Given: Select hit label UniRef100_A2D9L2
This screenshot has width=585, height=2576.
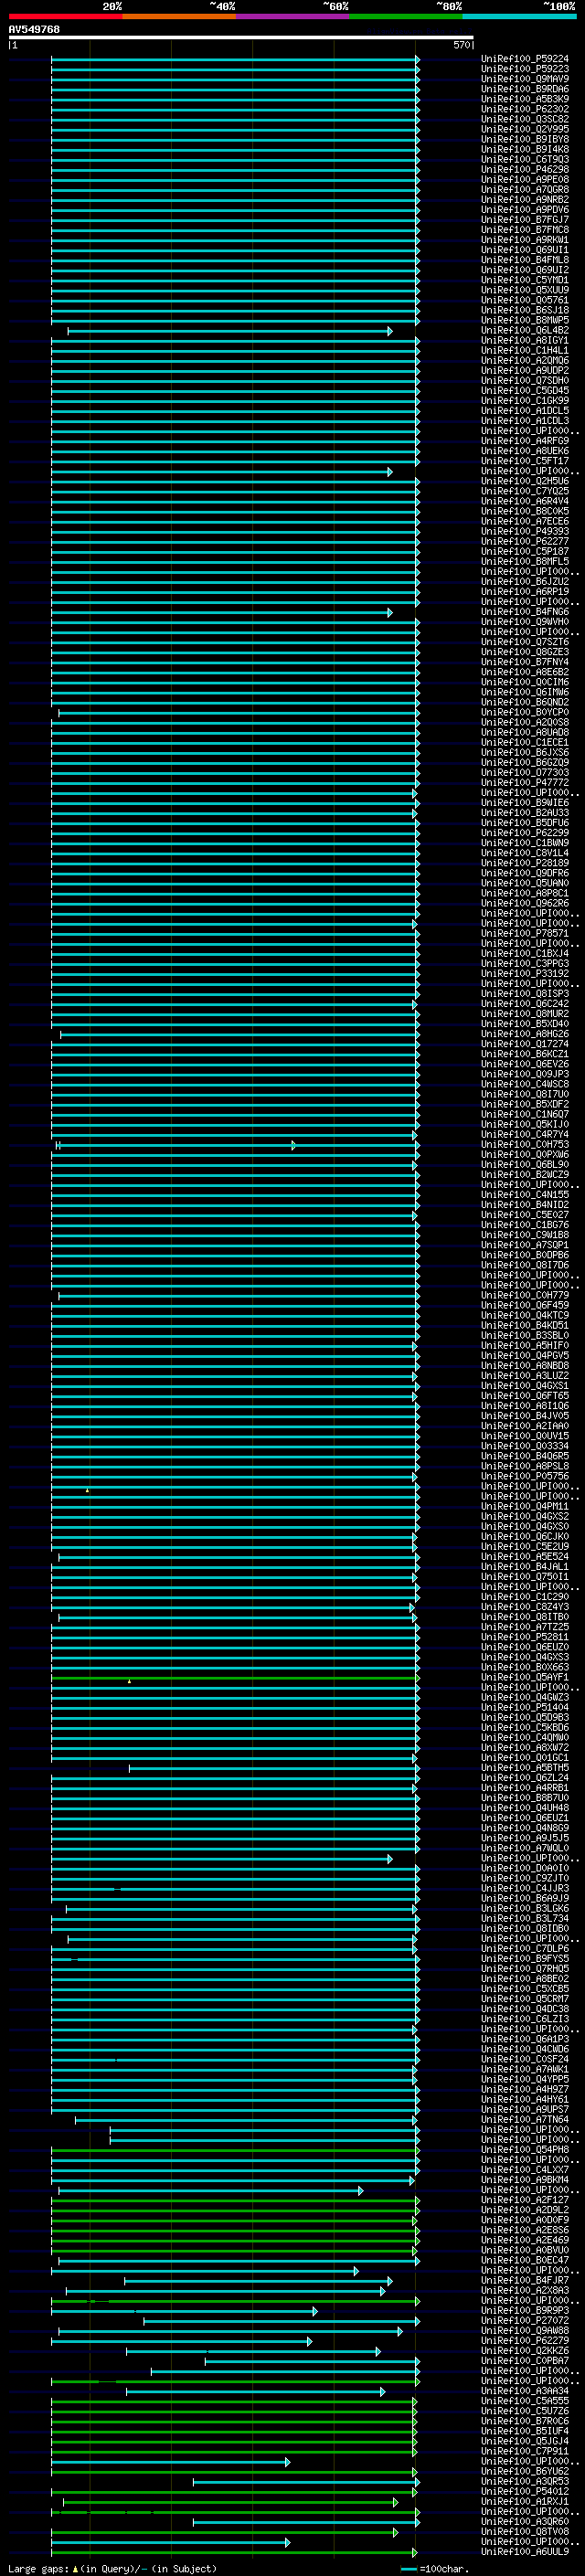Looking at the screenshot, I should pyautogui.click(x=525, y=2209).
